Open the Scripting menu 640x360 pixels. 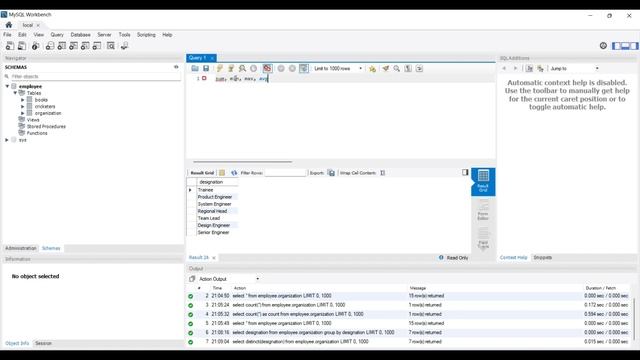tap(146, 35)
